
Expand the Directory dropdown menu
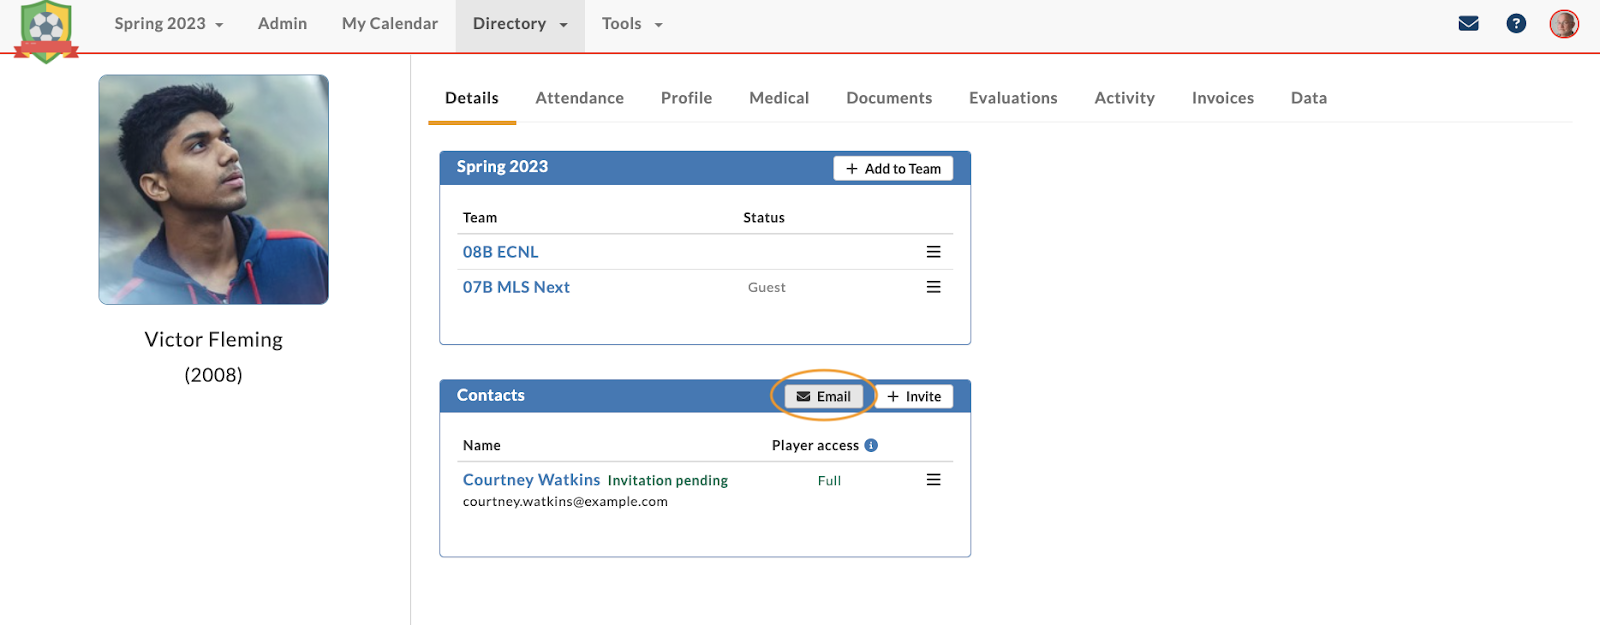pyautogui.click(x=520, y=24)
